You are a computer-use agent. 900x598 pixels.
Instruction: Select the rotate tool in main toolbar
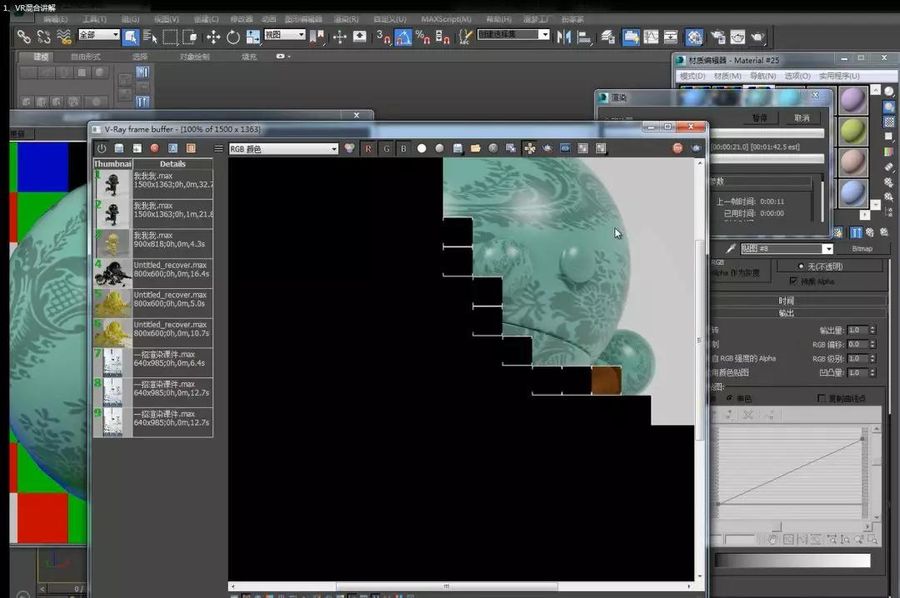click(233, 37)
